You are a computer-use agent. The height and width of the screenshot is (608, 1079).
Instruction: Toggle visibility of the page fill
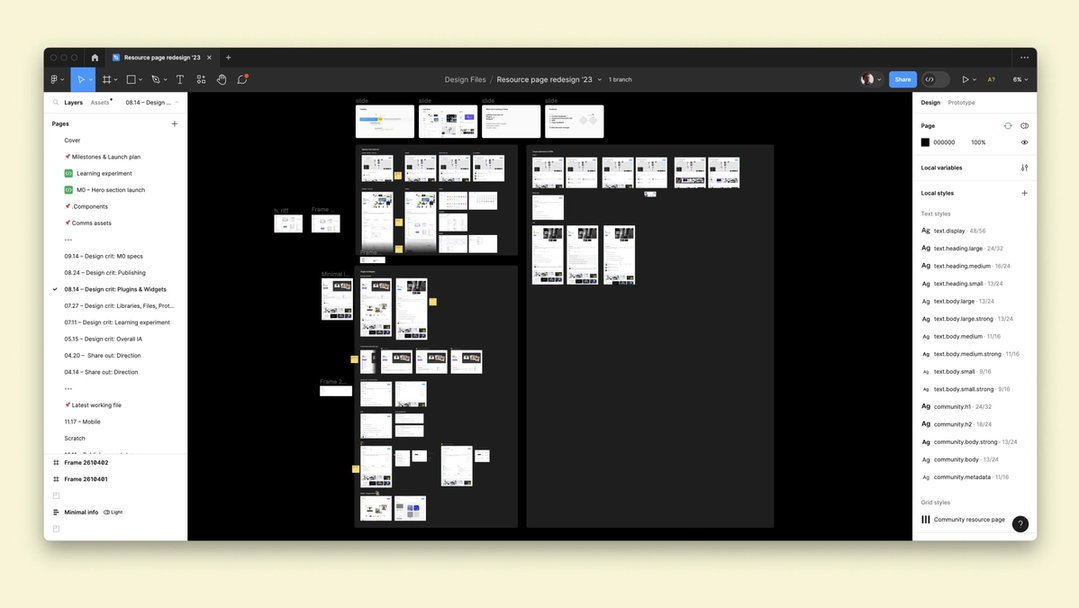click(1024, 142)
